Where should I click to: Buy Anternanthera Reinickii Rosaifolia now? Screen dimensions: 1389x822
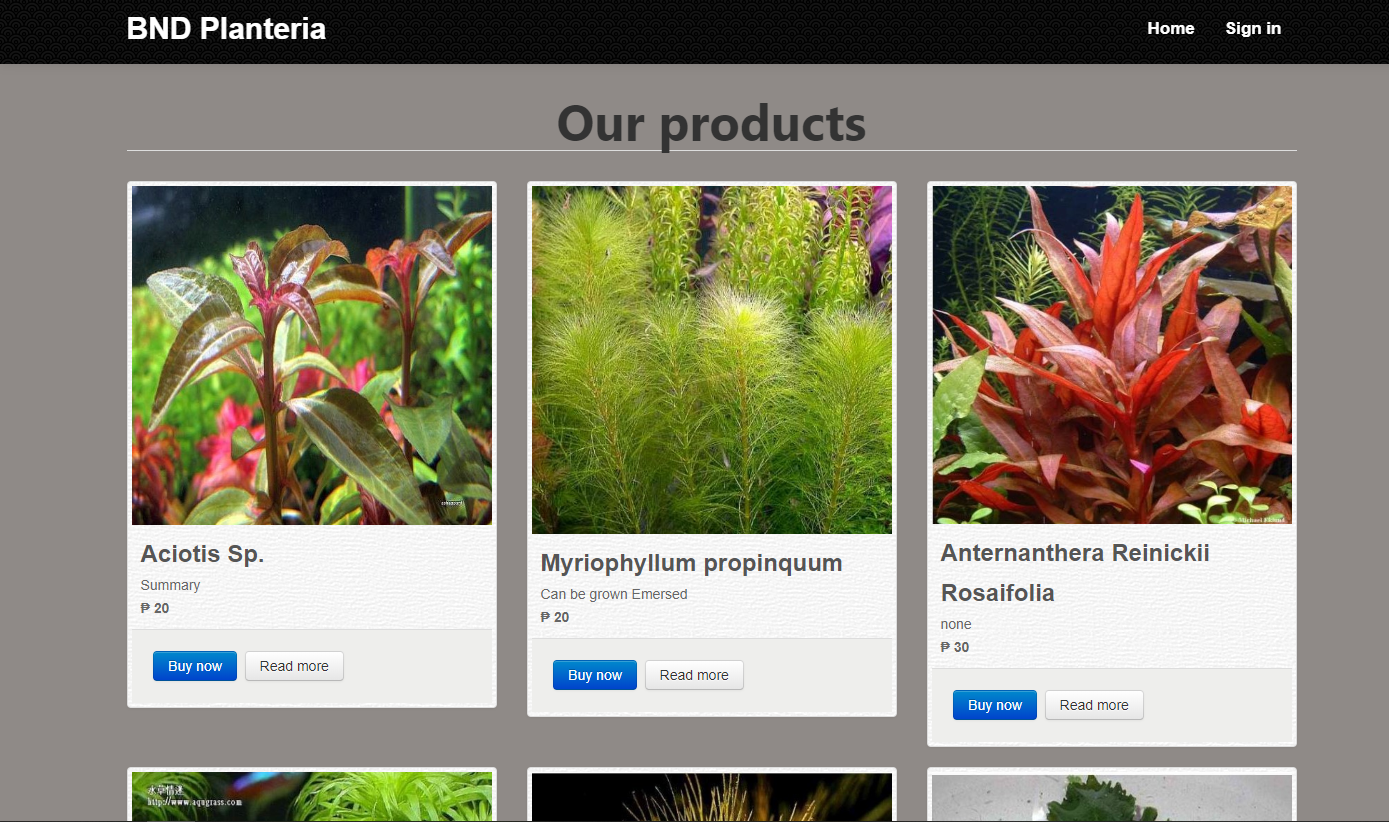click(x=995, y=705)
